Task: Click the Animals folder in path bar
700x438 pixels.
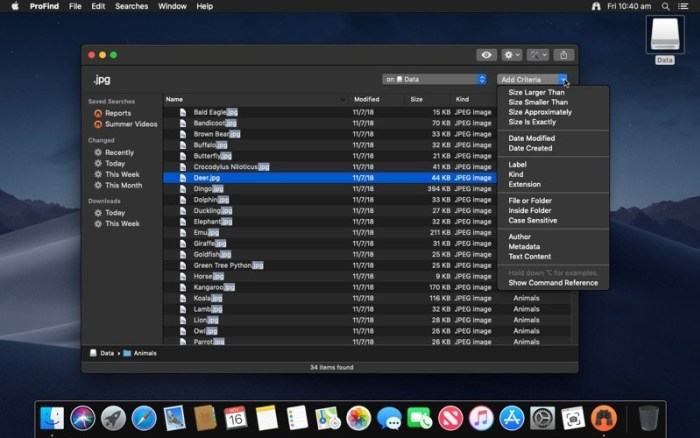Action: pyautogui.click(x=144, y=353)
